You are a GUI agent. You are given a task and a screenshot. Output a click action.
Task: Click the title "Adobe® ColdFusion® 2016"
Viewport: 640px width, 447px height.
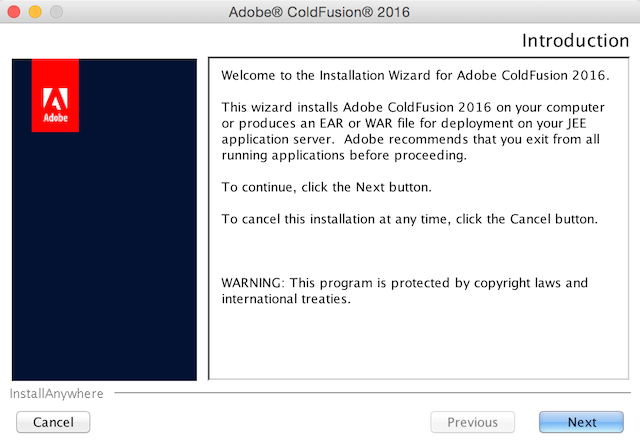pos(319,12)
